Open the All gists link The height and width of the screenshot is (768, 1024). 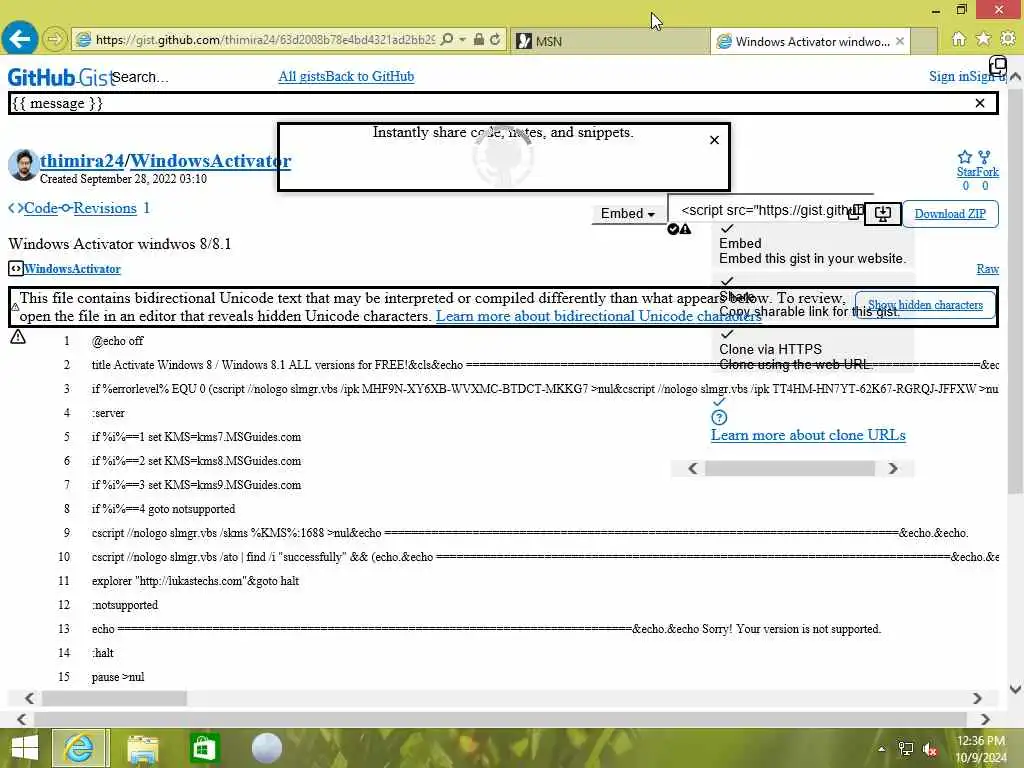[301, 76]
